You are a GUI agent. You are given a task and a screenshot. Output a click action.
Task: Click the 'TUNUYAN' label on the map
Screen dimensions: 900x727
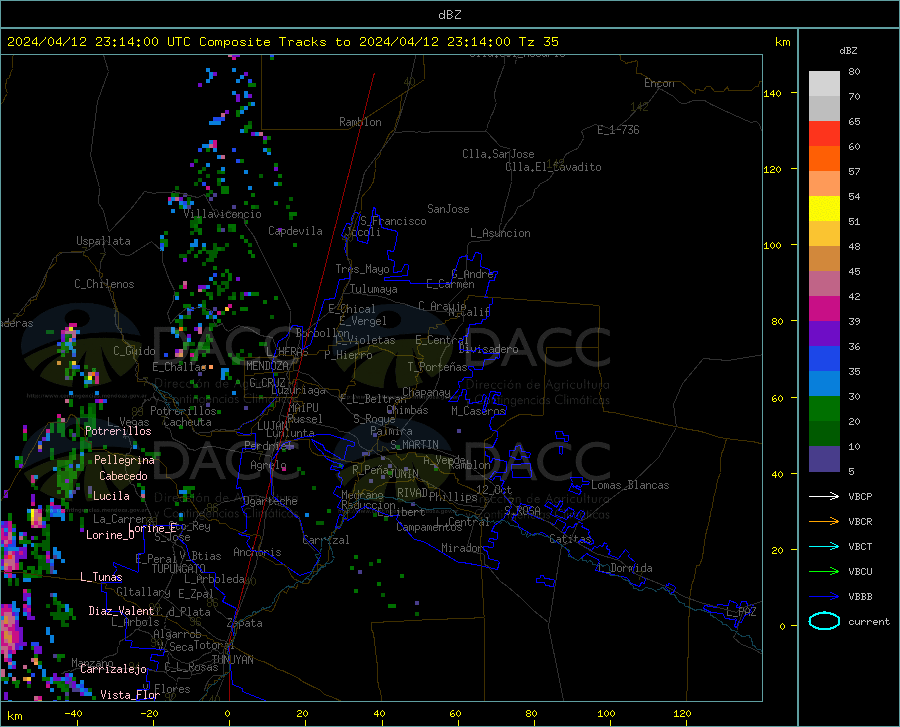click(x=232, y=660)
